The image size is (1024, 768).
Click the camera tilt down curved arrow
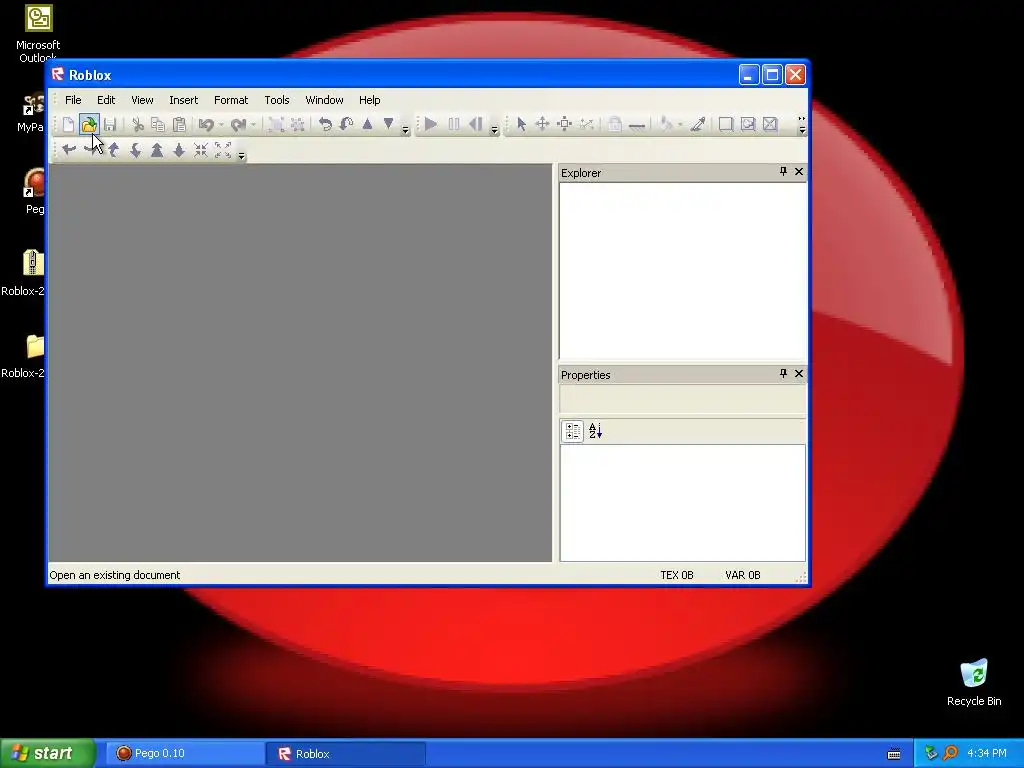[135, 150]
